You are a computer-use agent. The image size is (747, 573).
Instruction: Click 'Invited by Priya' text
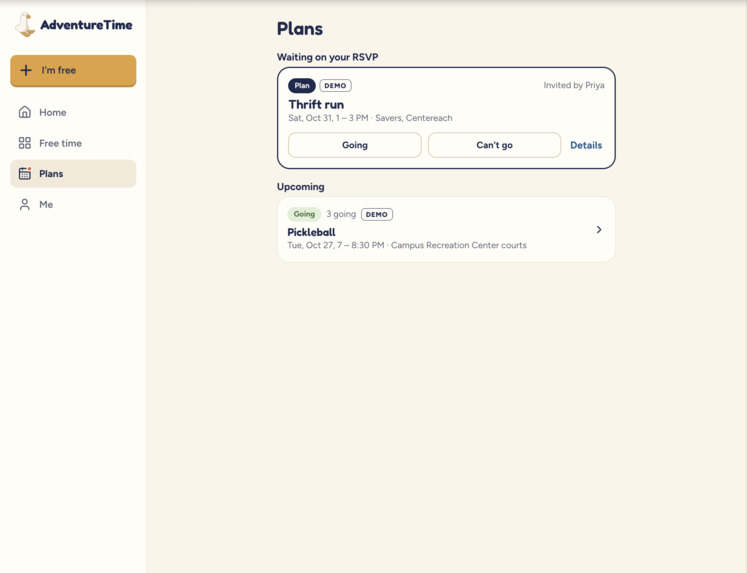coord(574,85)
